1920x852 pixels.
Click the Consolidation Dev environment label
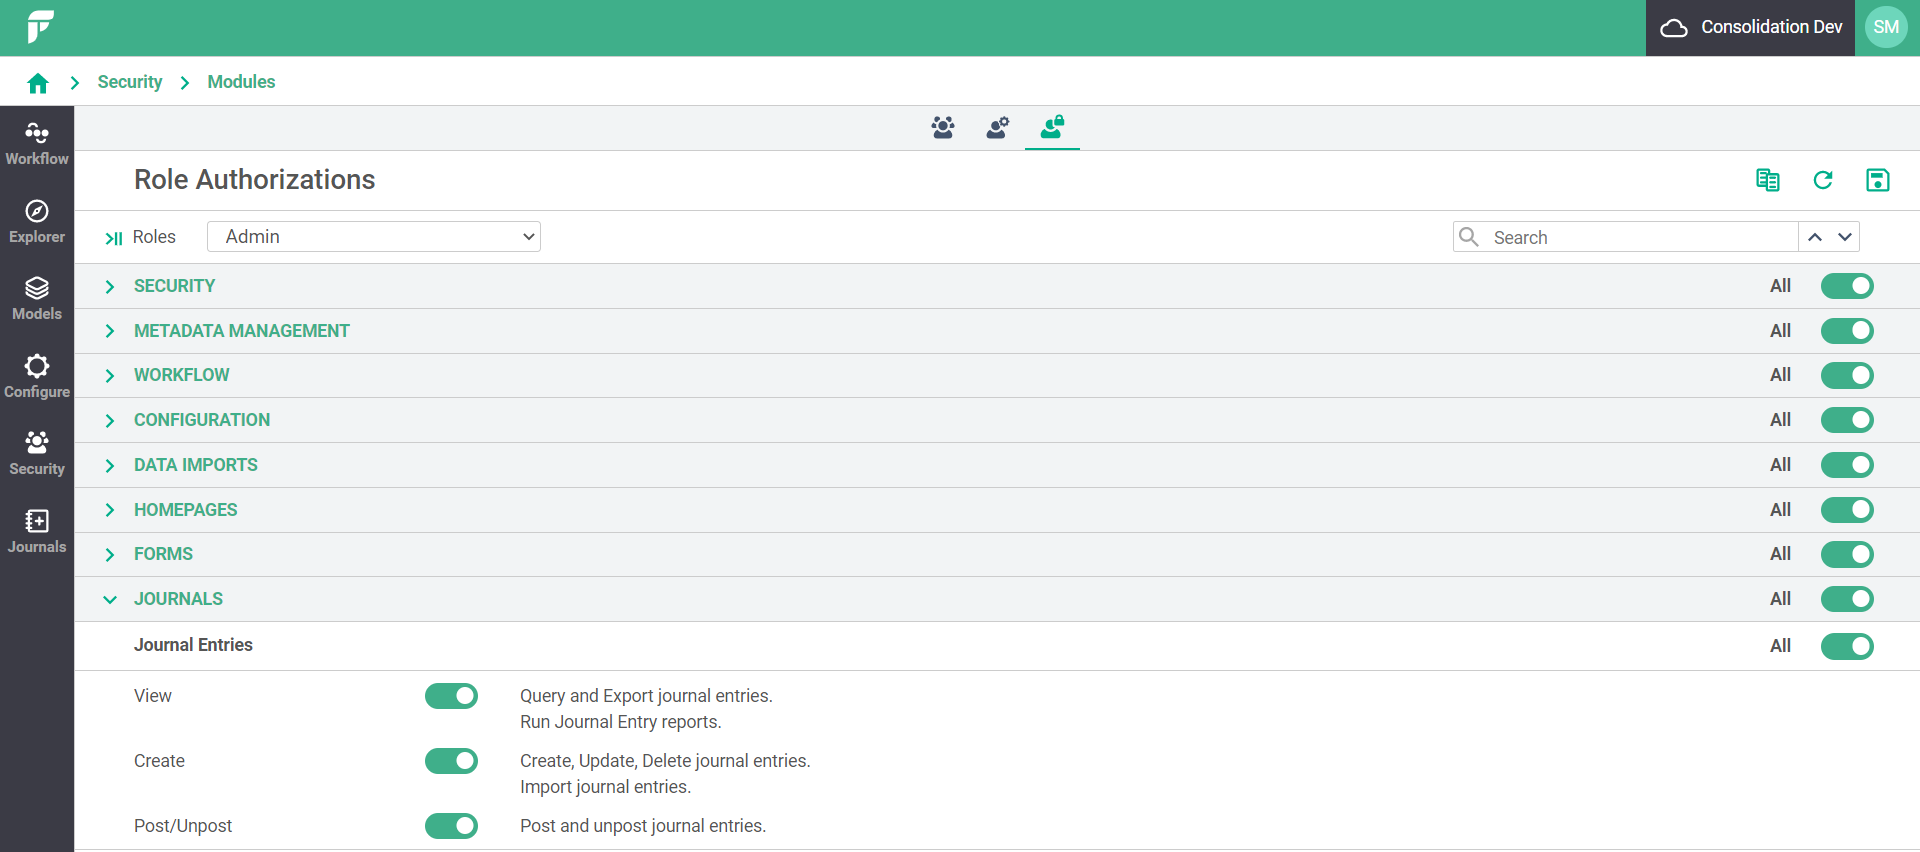pos(1772,27)
